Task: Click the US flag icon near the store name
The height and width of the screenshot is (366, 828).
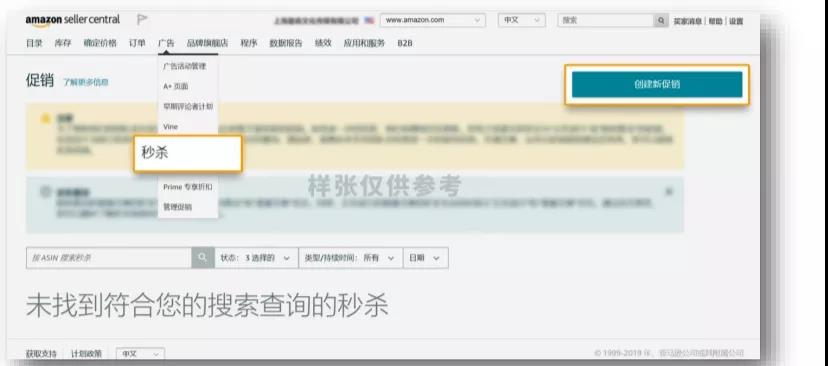Action: click(x=369, y=21)
